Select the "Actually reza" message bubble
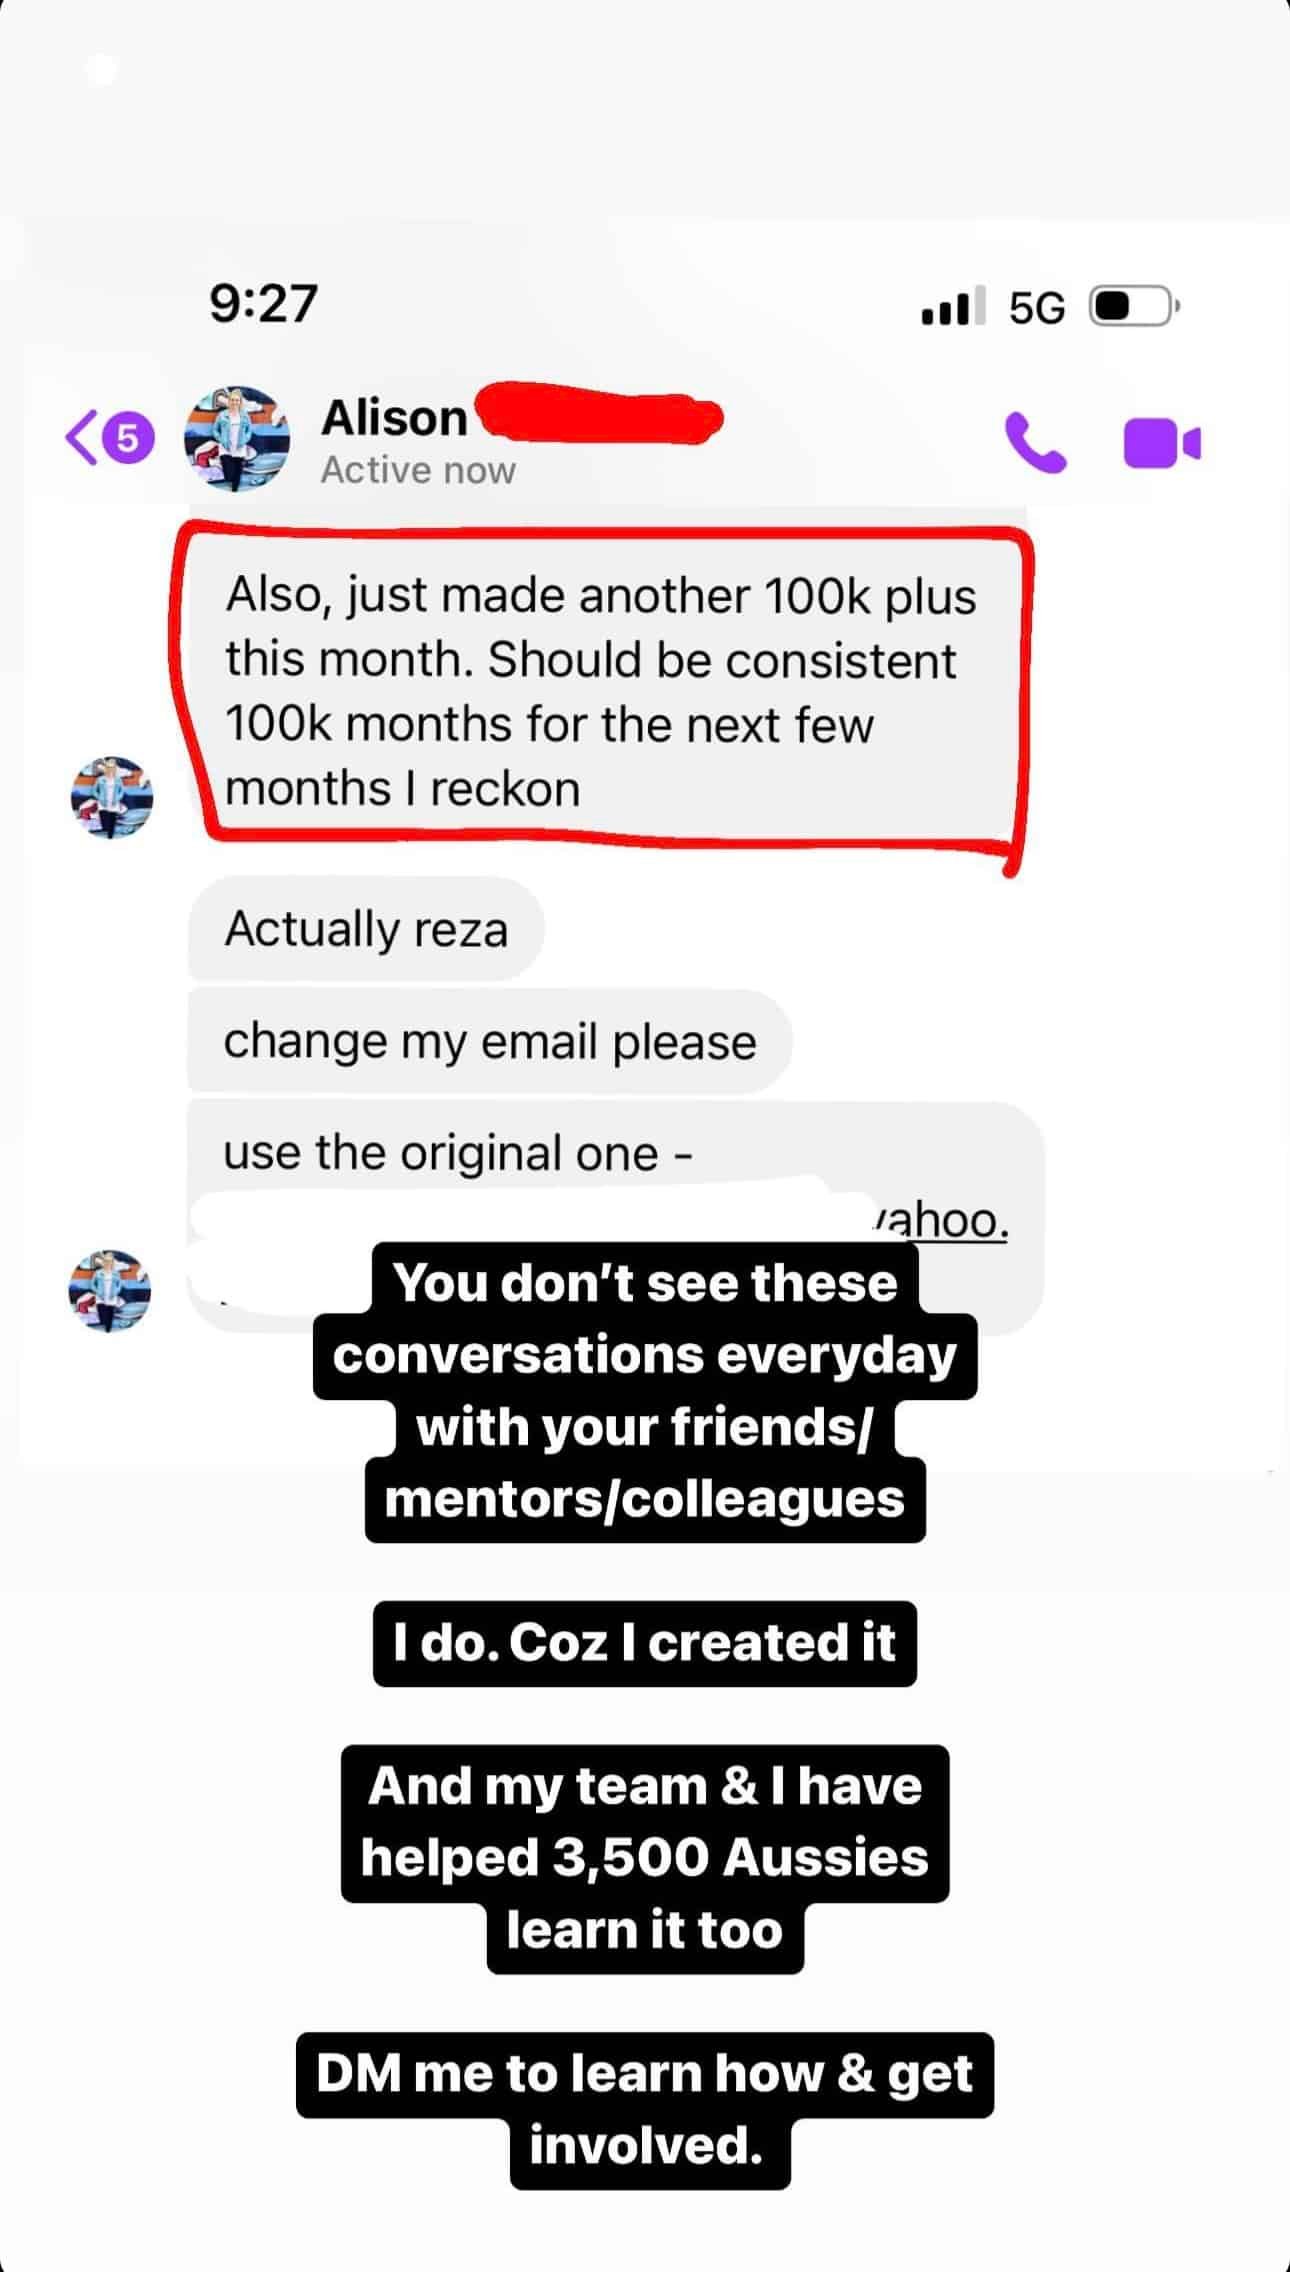This screenshot has height=2272, width=1290. click(x=366, y=929)
